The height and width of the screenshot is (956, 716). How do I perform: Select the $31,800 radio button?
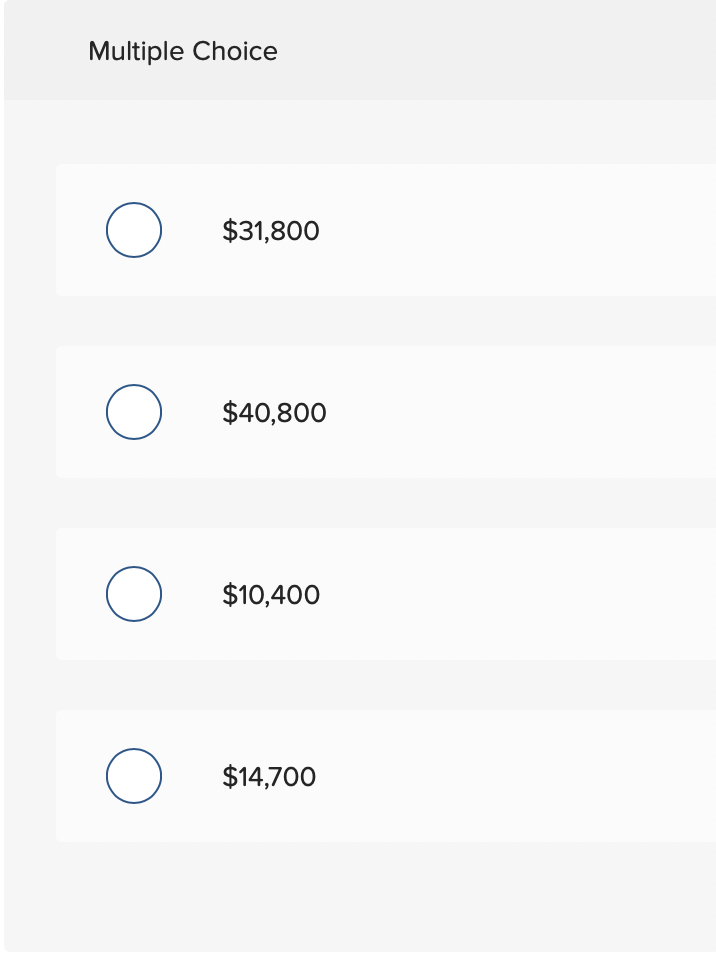tap(134, 230)
